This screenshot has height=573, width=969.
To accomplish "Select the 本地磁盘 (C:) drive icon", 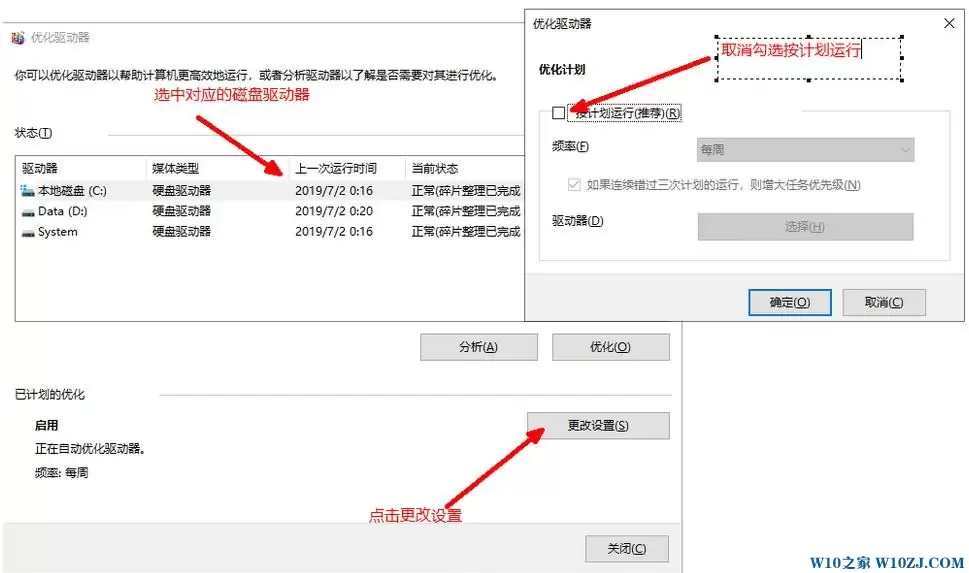I will tap(28, 190).
